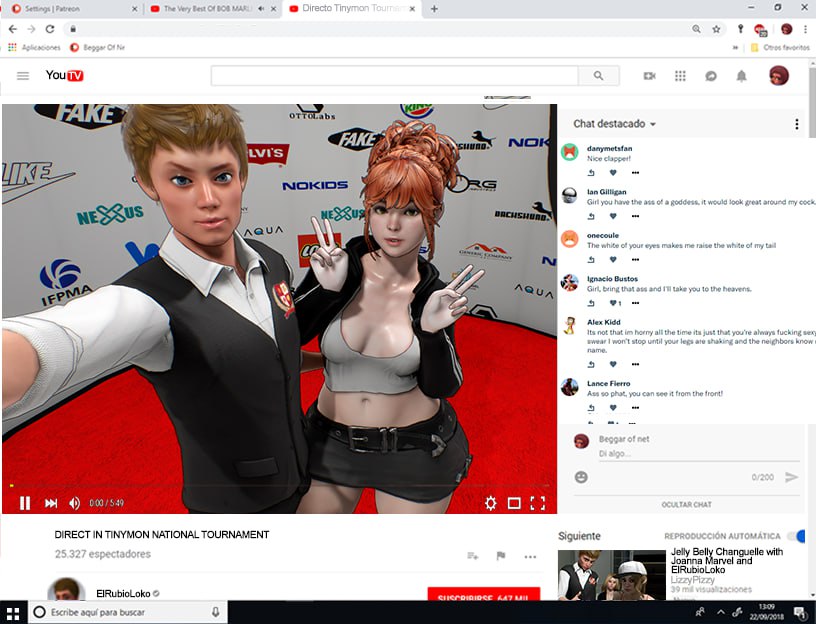Screen dimensions: 816x624
Task: Switch to The Very Best Of Bob Marley tab
Action: point(205,9)
